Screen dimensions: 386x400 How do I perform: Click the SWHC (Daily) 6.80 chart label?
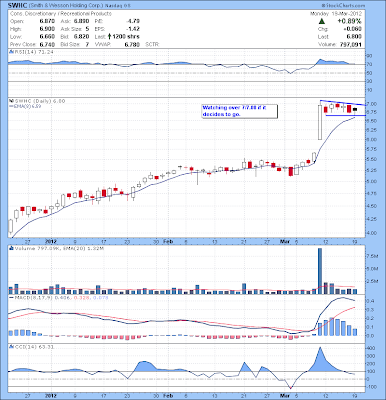[39, 101]
